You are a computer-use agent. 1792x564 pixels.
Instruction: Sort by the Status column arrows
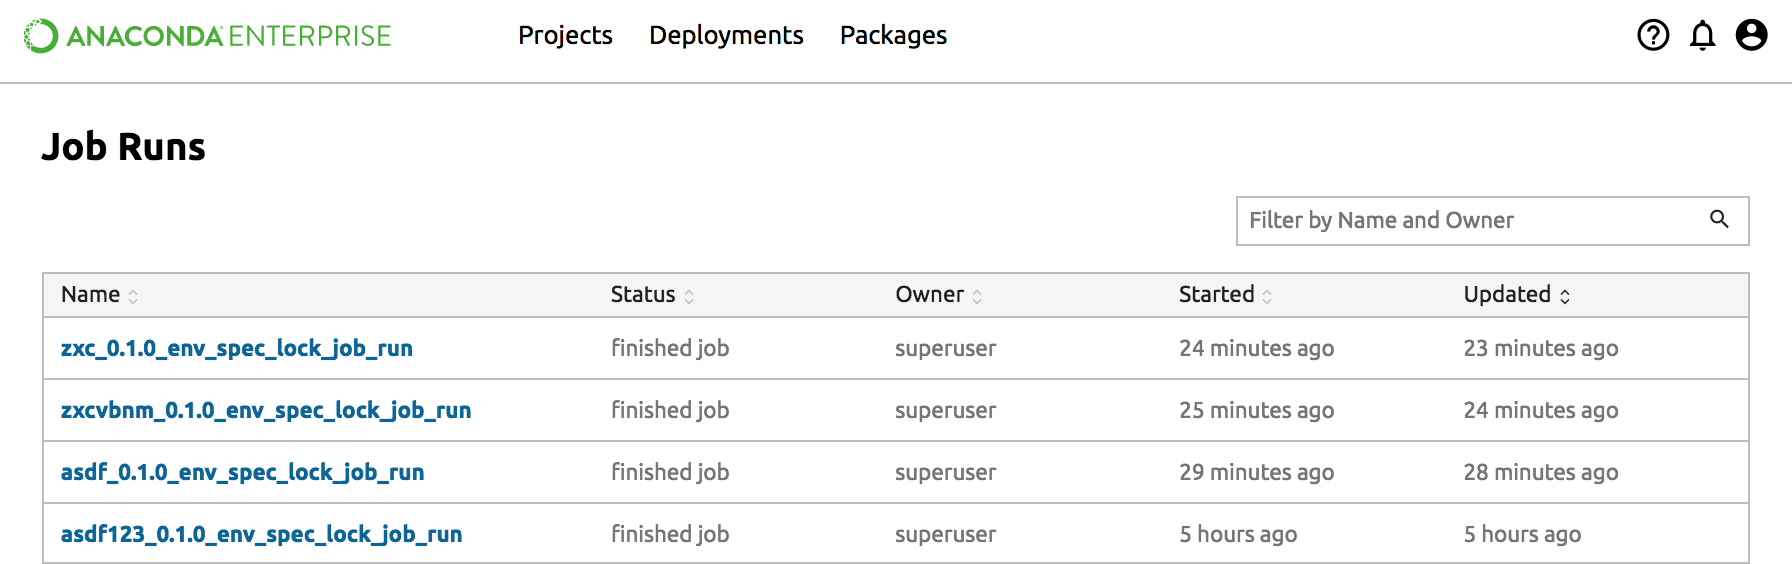point(689,296)
